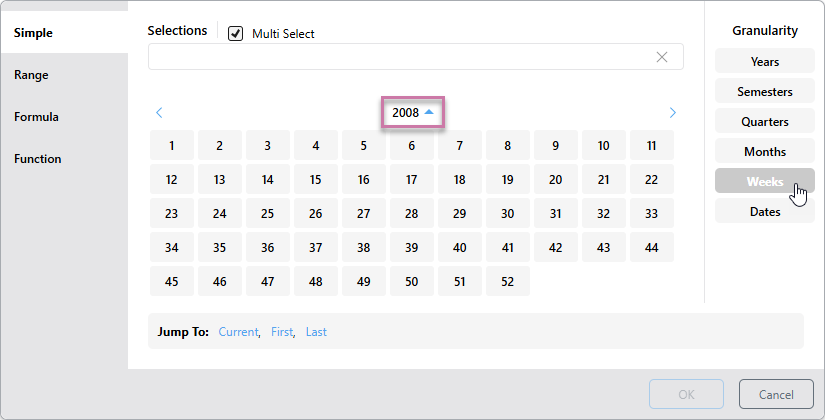Expand the 2008 year dropdown
The height and width of the screenshot is (420, 825).
[x=413, y=113]
